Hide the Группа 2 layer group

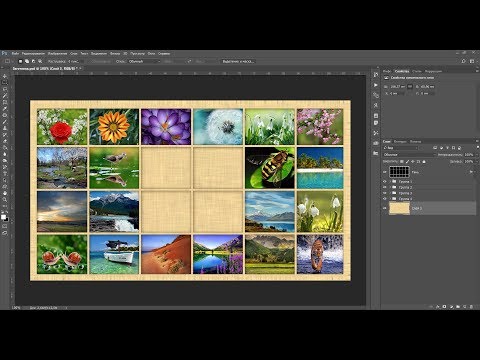[385, 187]
